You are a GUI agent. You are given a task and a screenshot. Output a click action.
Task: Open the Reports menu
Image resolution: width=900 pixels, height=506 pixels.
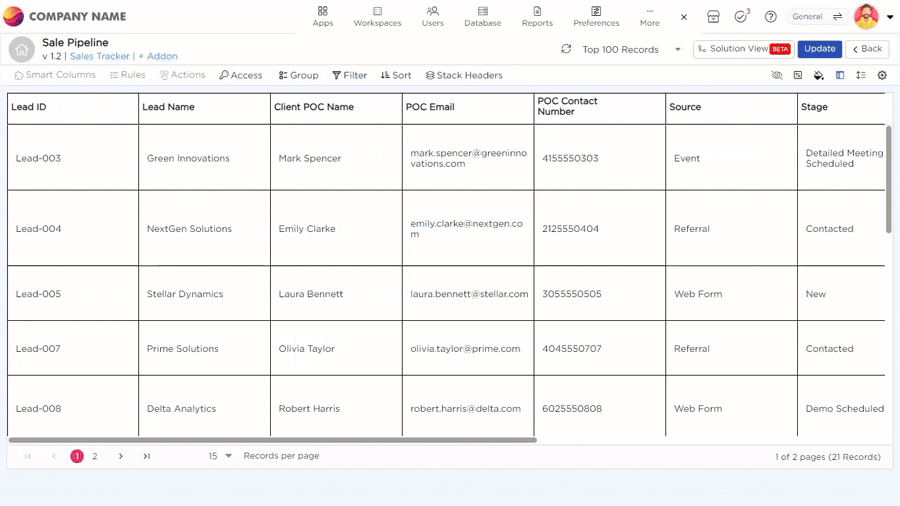point(537,16)
